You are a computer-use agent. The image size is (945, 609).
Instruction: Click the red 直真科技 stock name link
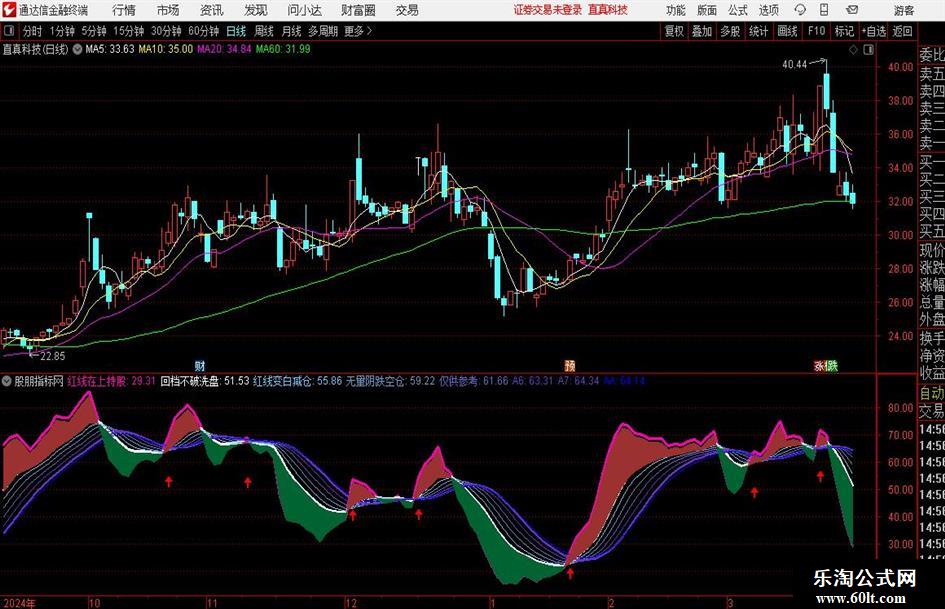pyautogui.click(x=608, y=10)
